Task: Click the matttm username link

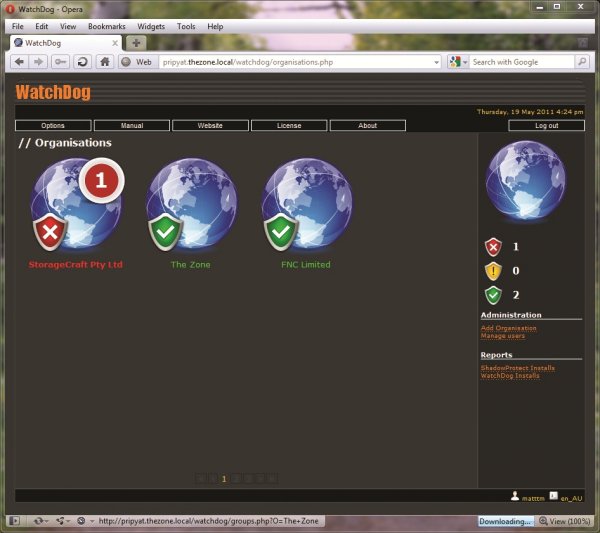Action: pos(533,498)
